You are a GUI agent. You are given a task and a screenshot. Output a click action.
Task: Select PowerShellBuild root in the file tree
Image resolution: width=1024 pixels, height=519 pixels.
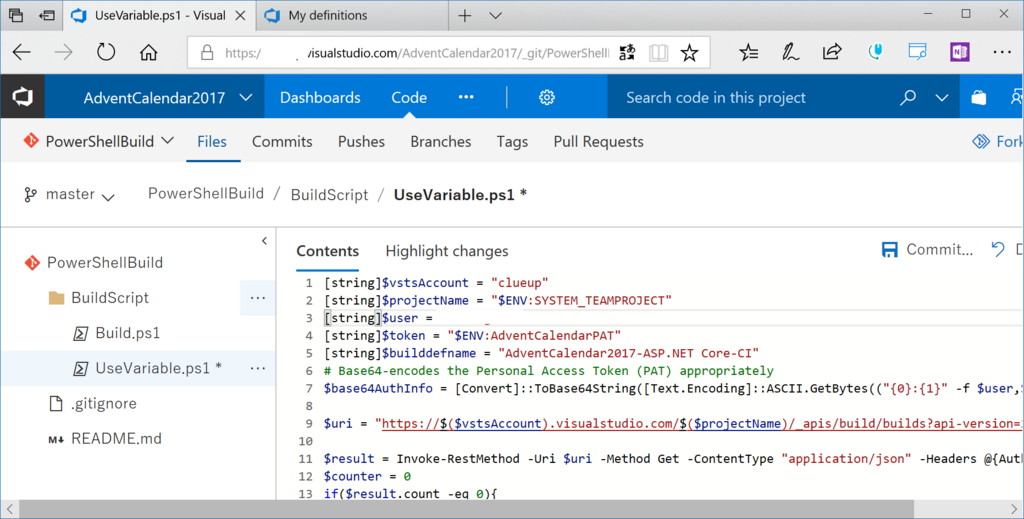pyautogui.click(x=104, y=262)
